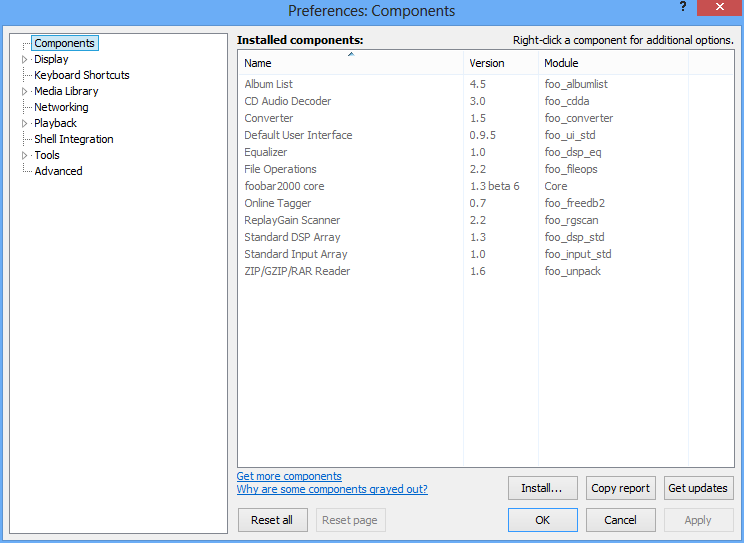Click the Install... button

click(543, 488)
